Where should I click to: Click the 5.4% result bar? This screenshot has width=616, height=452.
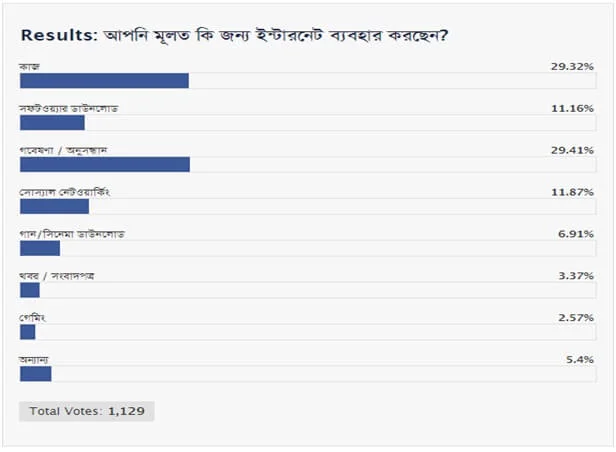36,374
